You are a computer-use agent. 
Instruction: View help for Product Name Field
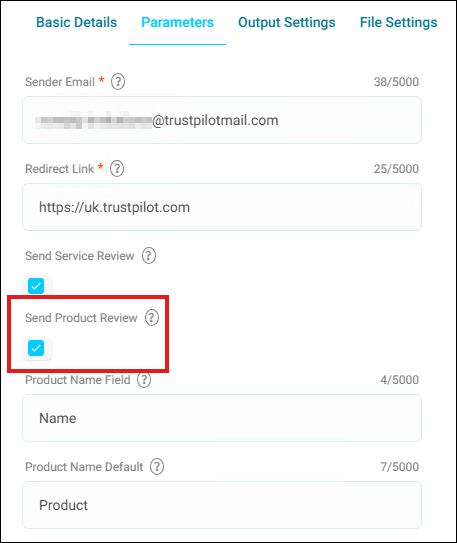click(144, 380)
